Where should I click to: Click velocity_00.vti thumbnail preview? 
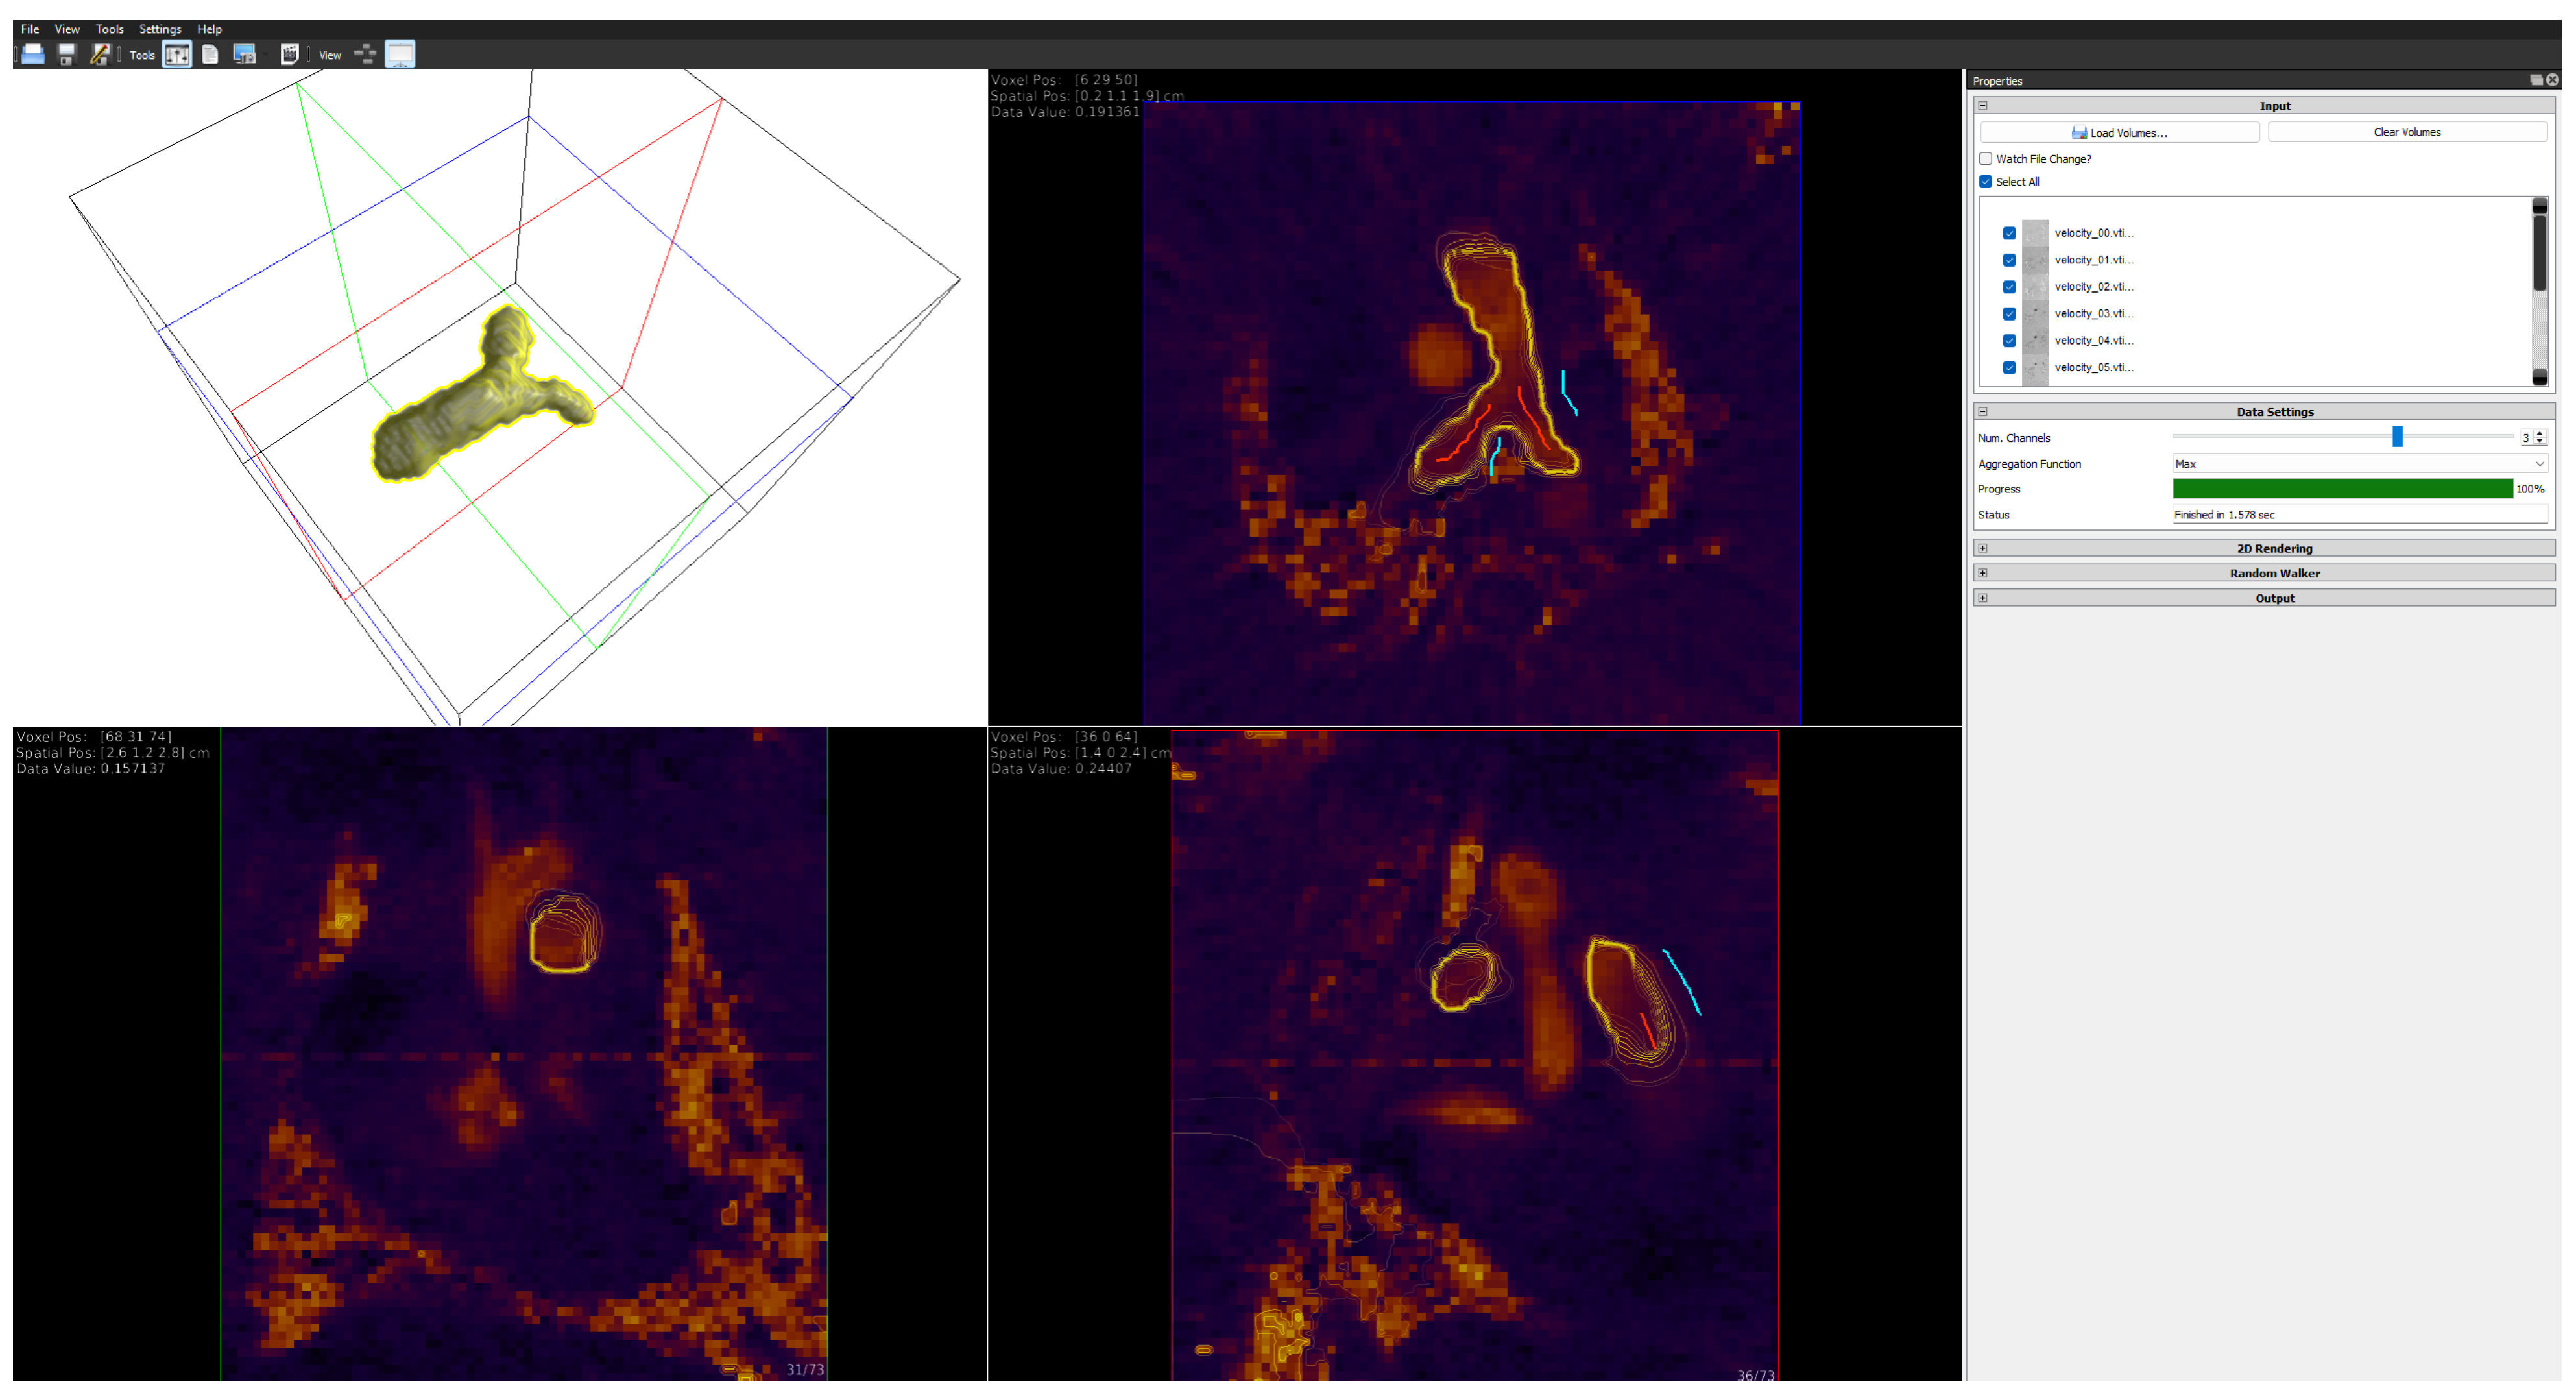(x=2035, y=233)
